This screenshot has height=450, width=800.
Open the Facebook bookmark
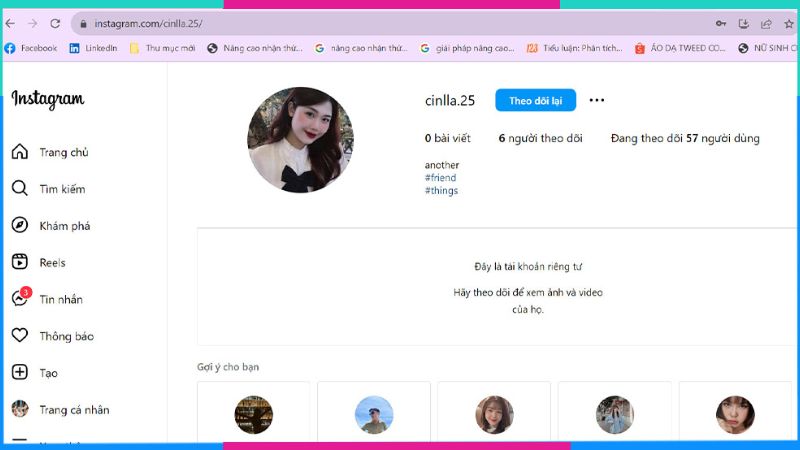(31, 48)
